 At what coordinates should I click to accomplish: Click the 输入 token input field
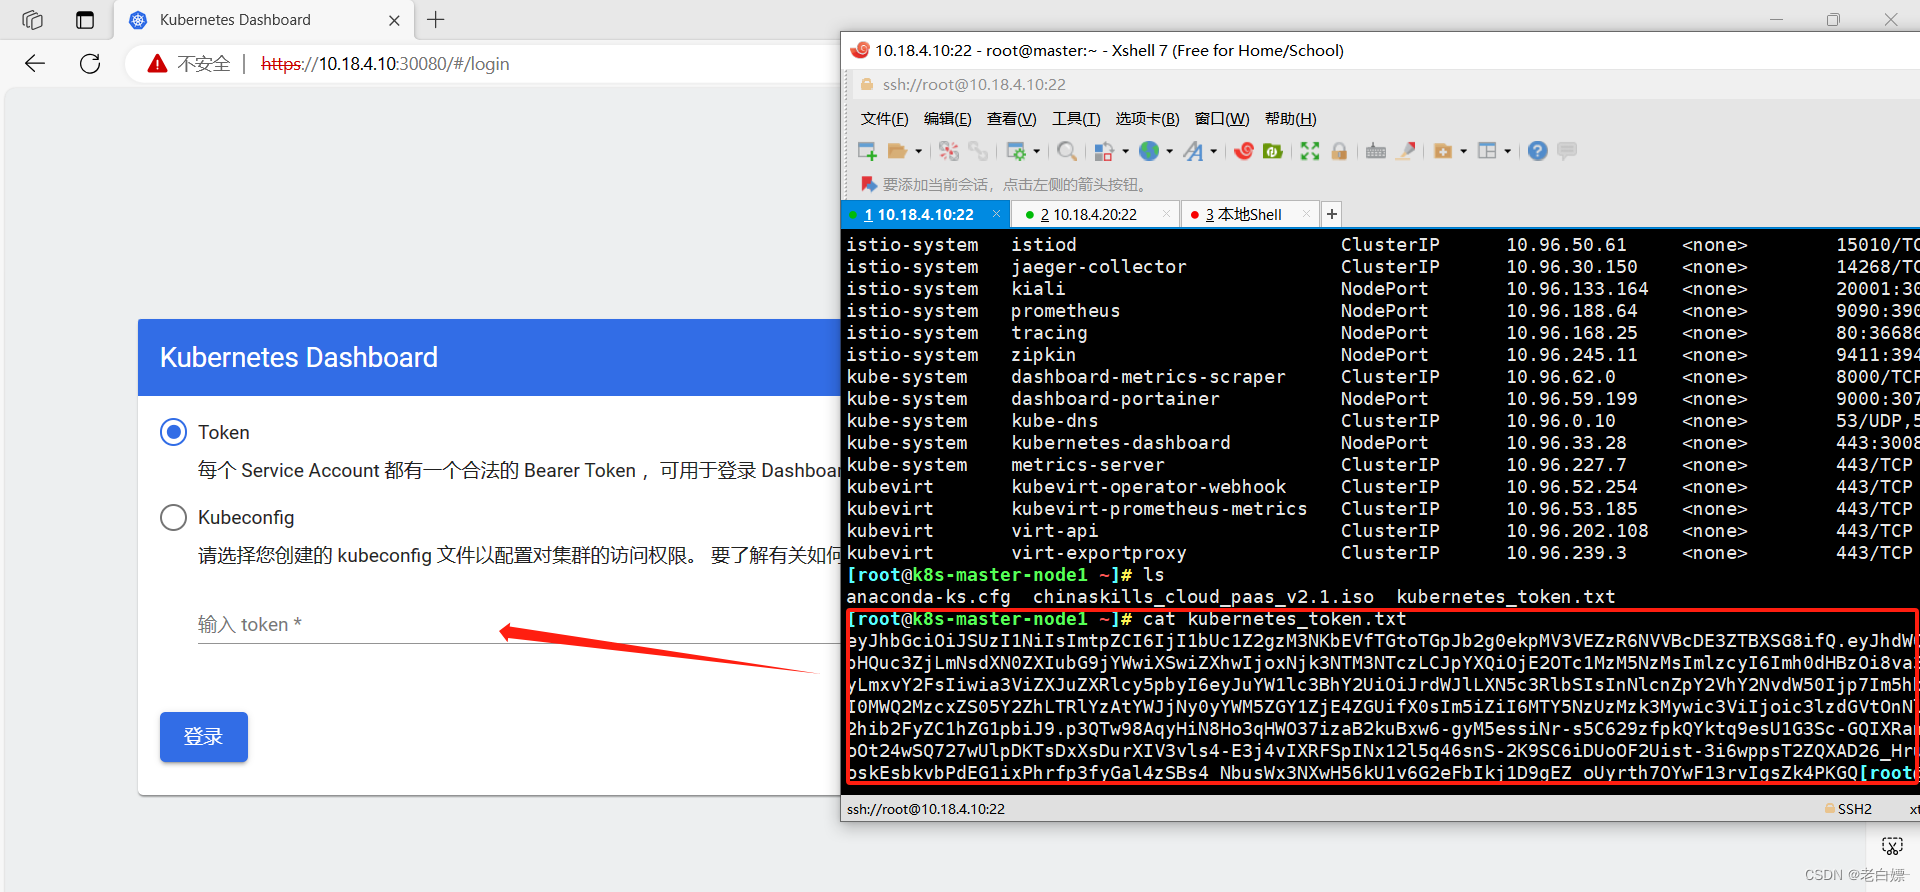point(519,624)
